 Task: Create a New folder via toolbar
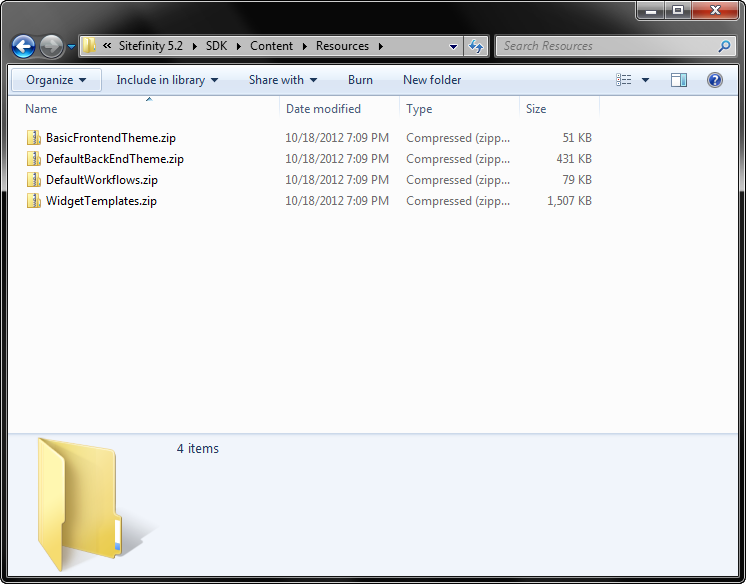pos(432,80)
